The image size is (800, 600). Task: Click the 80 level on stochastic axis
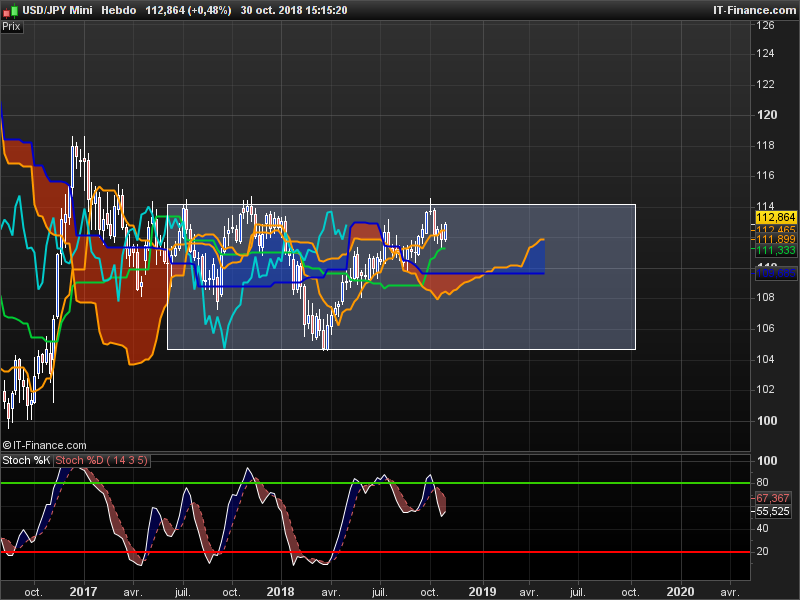[x=762, y=482]
